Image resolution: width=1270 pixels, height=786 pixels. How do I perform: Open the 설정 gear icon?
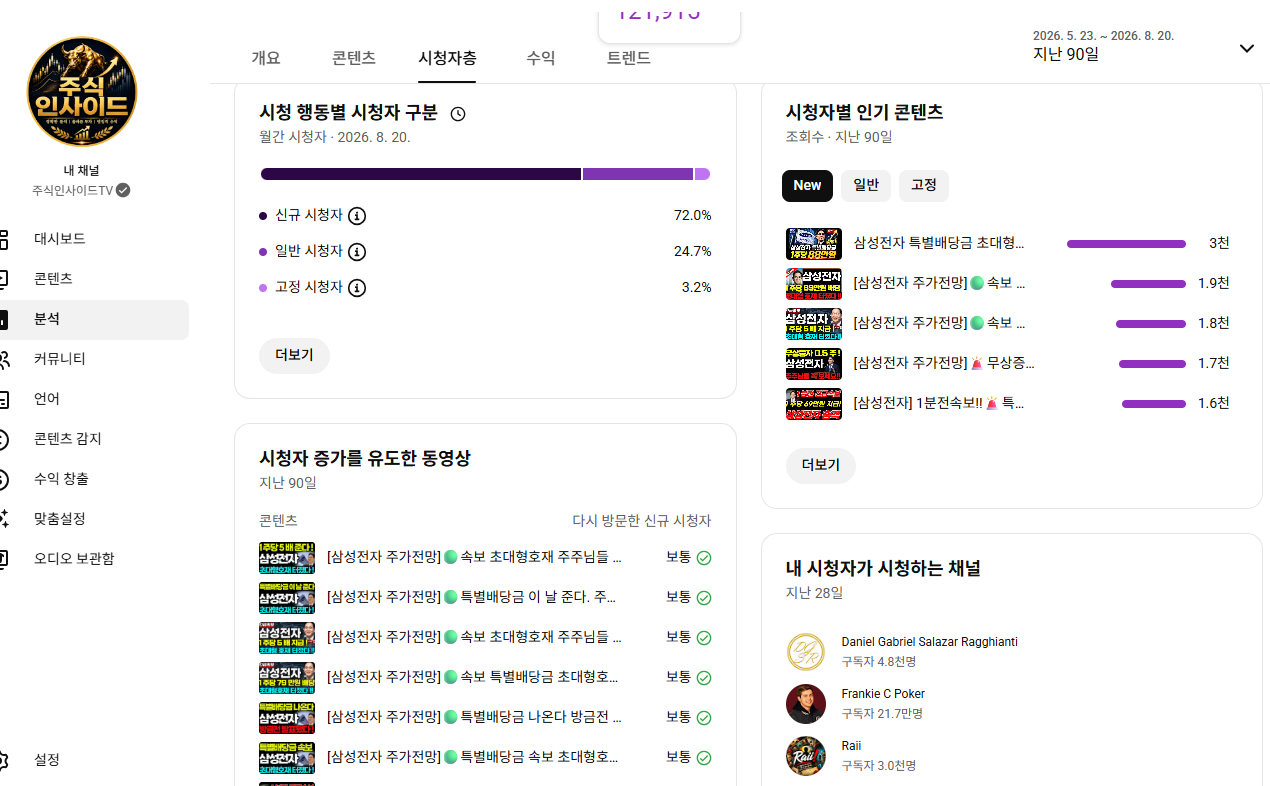pos(3,760)
